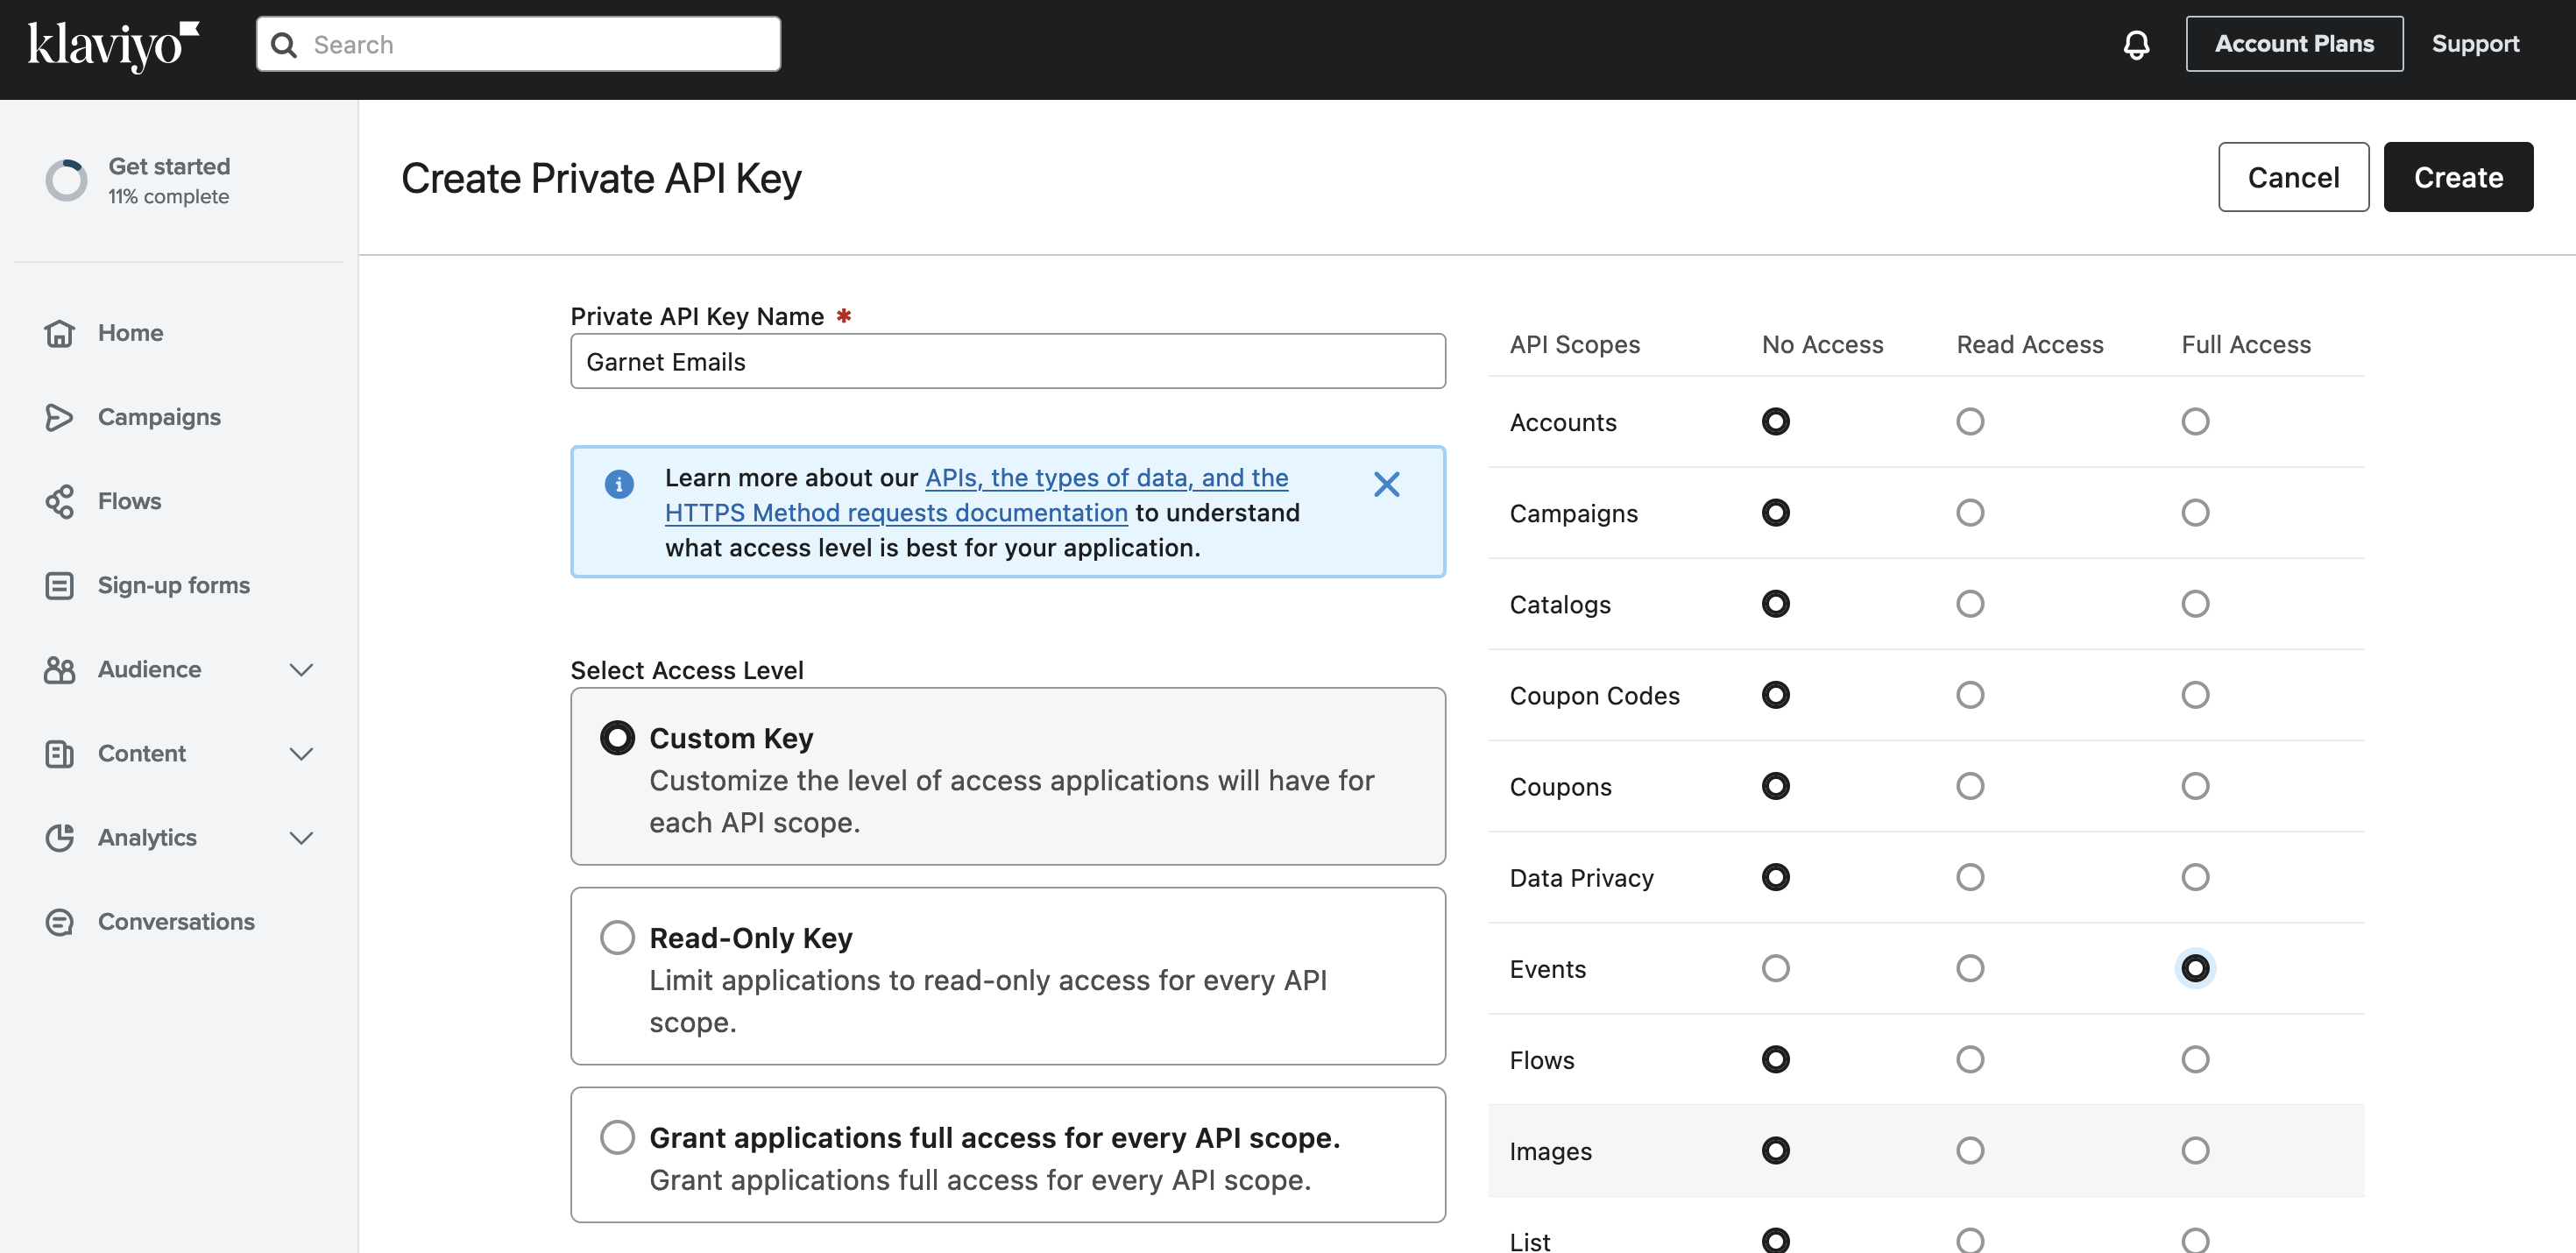Open Account Plans from top bar
Screen dimensions: 2576x1253
click(2293, 44)
